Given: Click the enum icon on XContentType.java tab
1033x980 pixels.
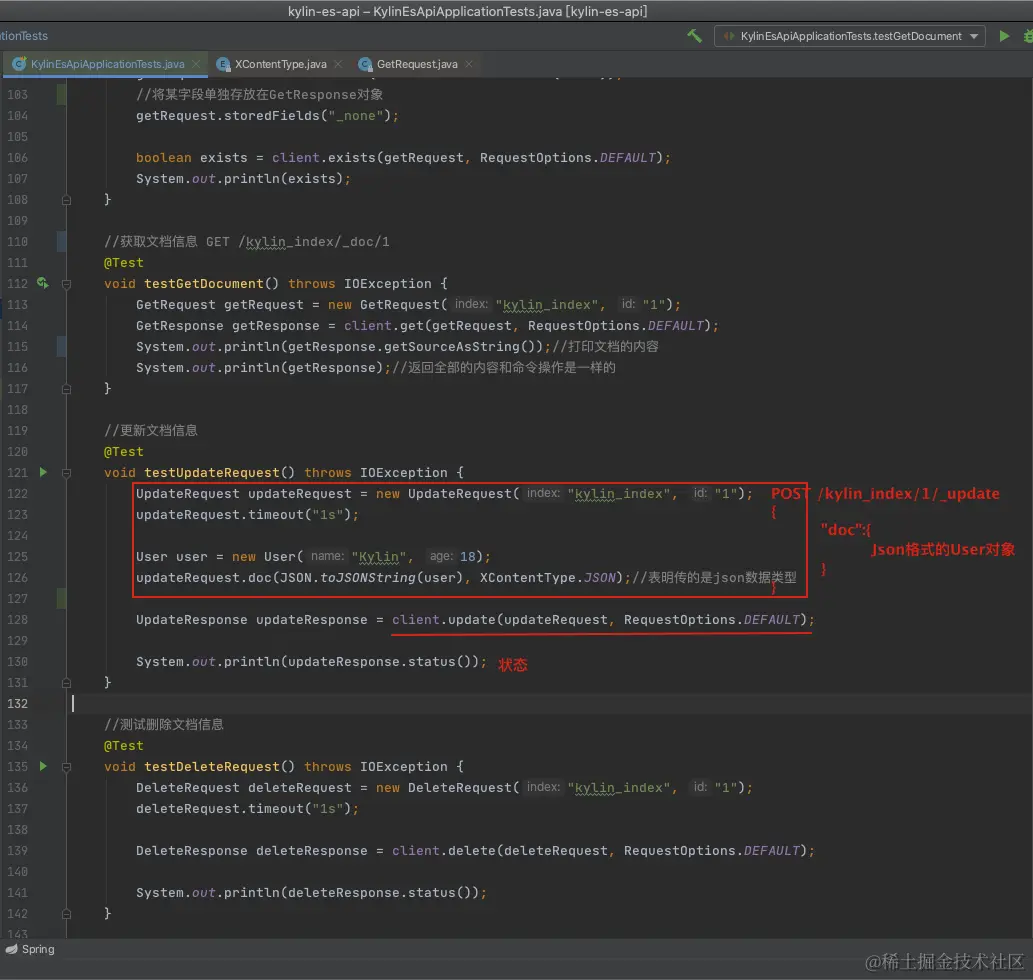Looking at the screenshot, I should [223, 64].
